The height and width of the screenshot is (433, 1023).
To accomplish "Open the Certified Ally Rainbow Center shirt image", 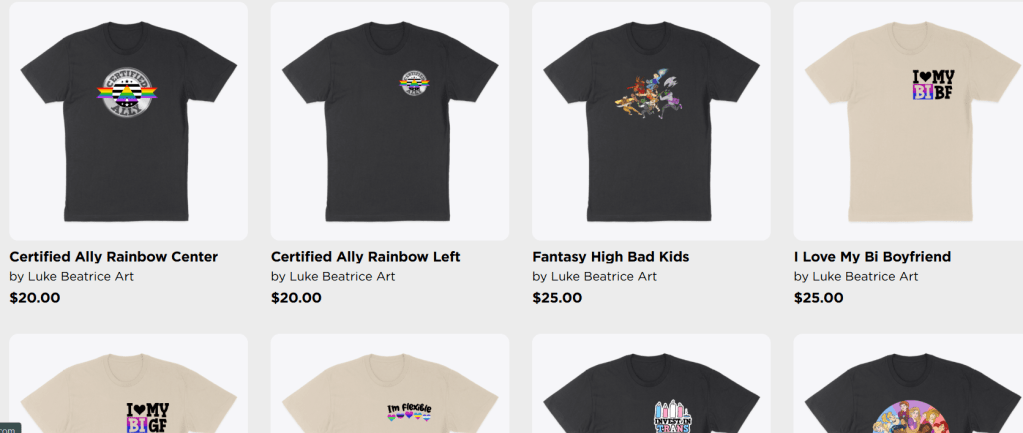I will tap(129, 121).
